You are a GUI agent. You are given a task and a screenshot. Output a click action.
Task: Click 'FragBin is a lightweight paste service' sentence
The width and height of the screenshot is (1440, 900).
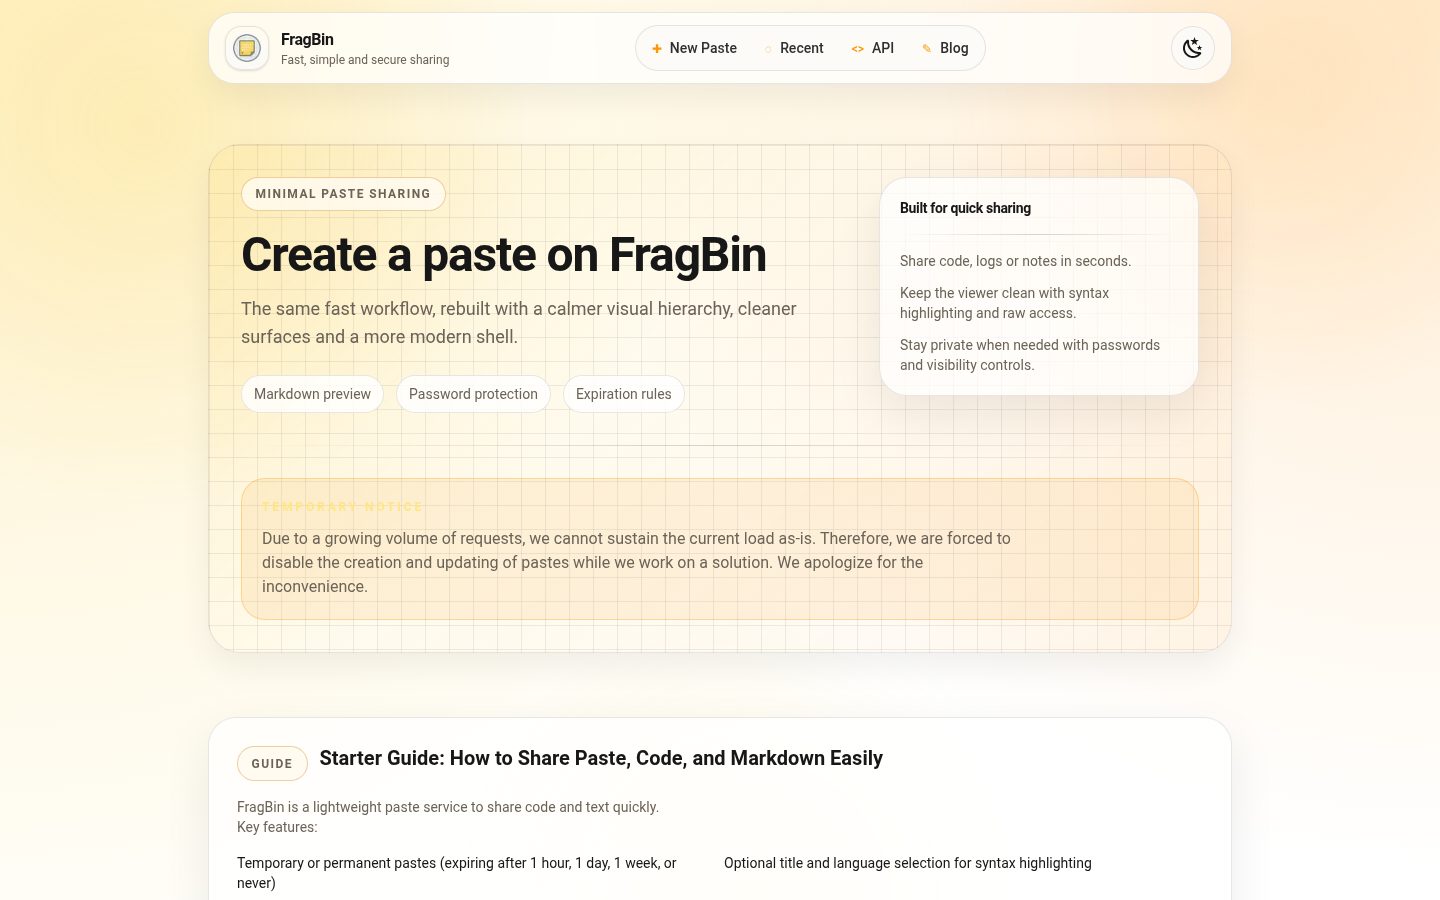[448, 807]
